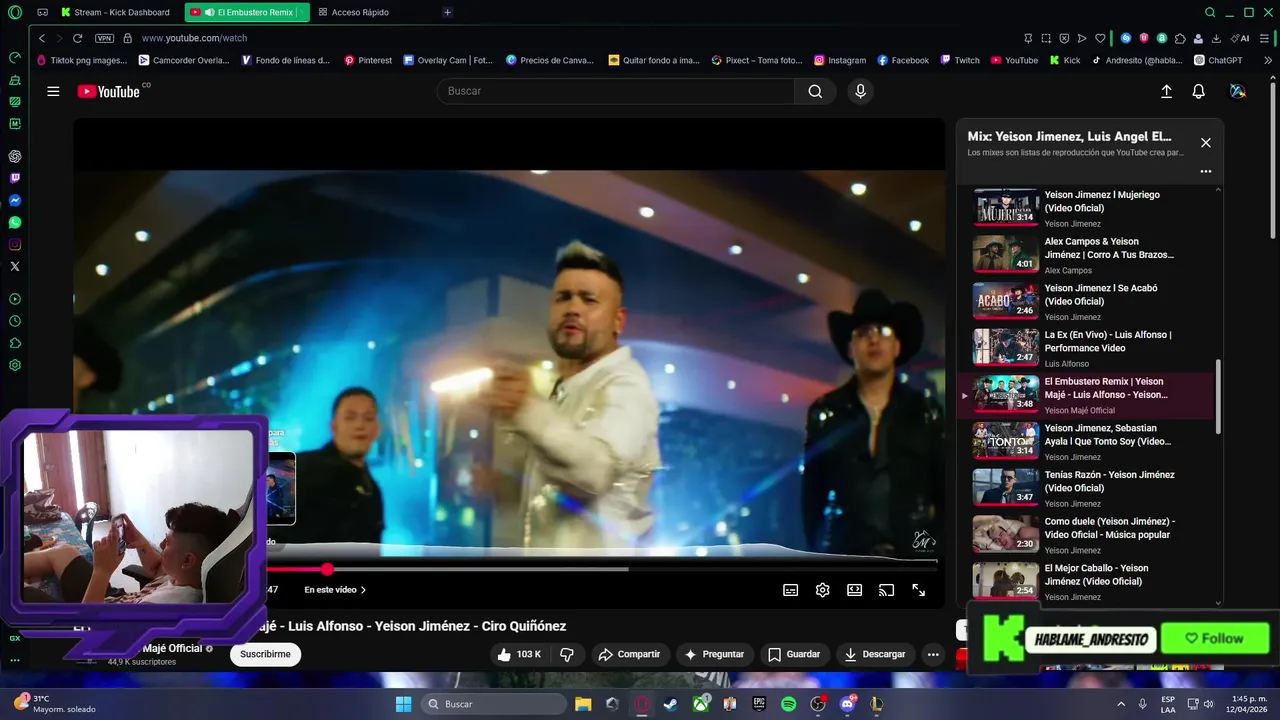Screen dimensions: 1280x720
Task: Open ChatGPT in the Opera sidebar
Action: point(15,157)
